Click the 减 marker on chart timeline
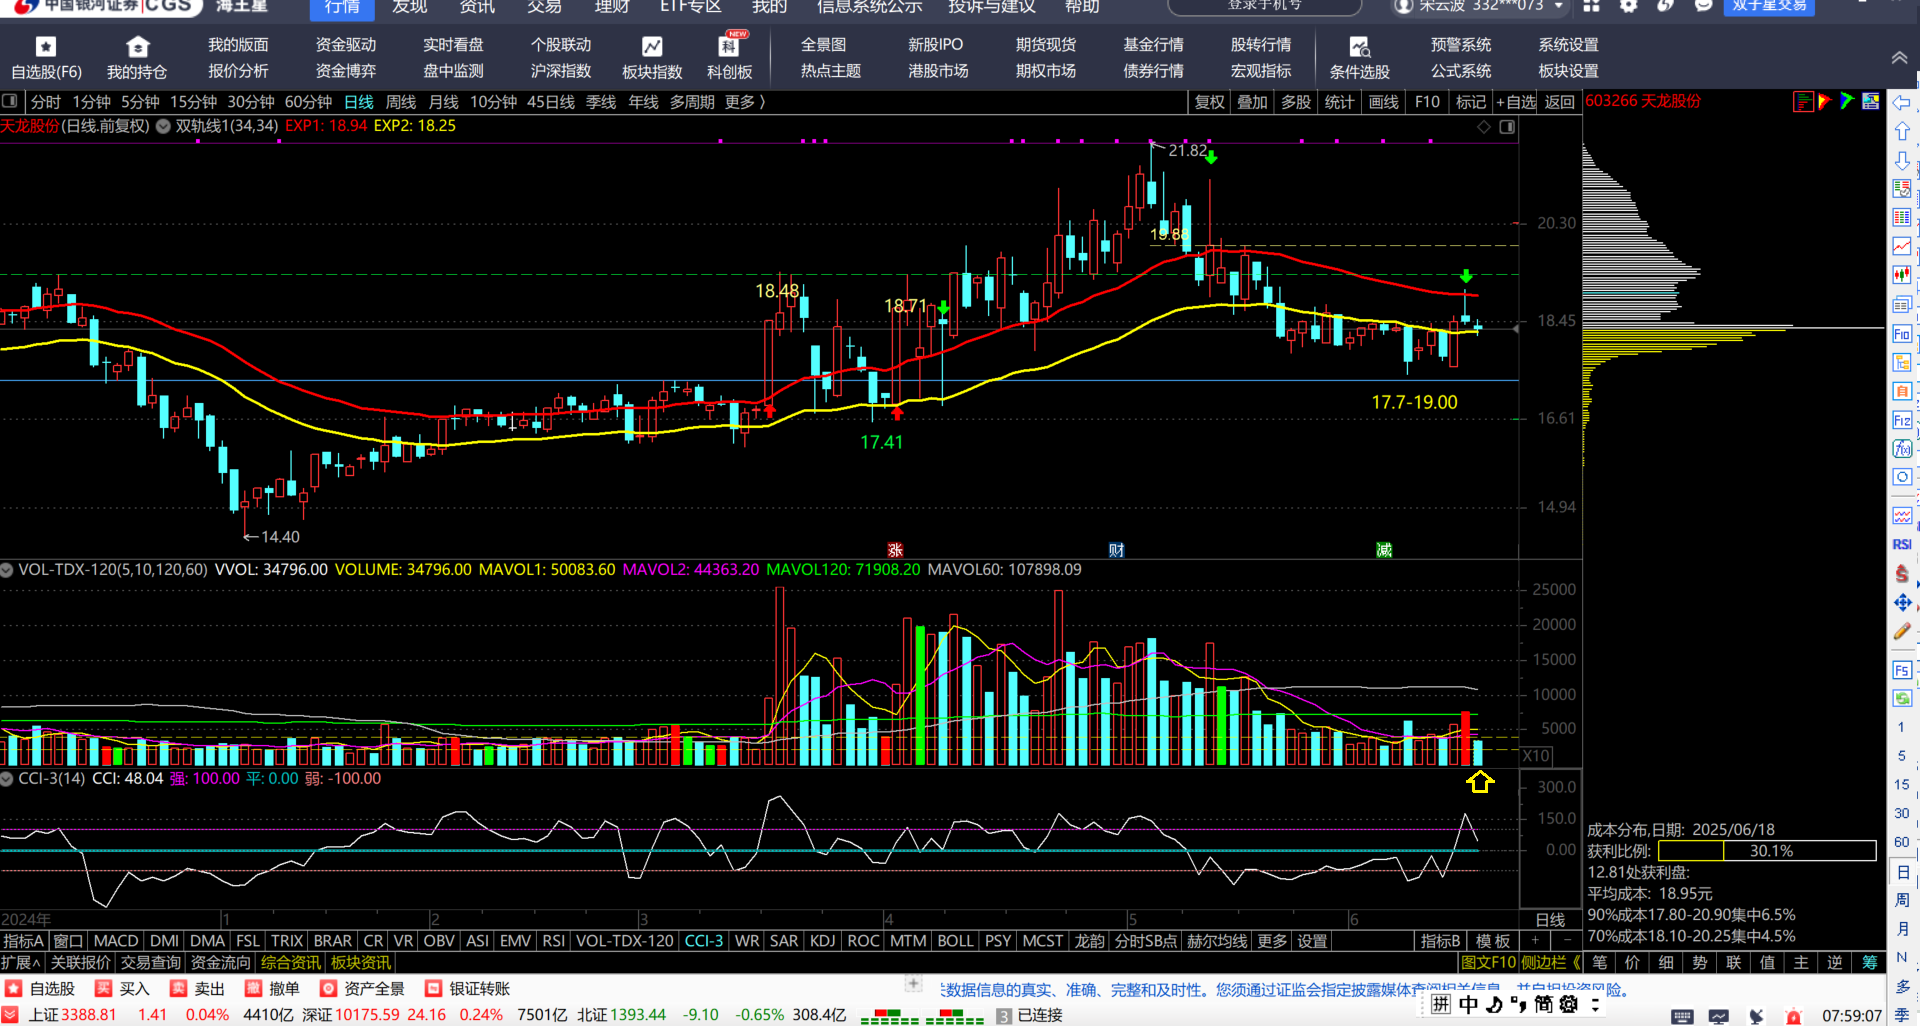The height and width of the screenshot is (1026, 1920). [x=1384, y=550]
